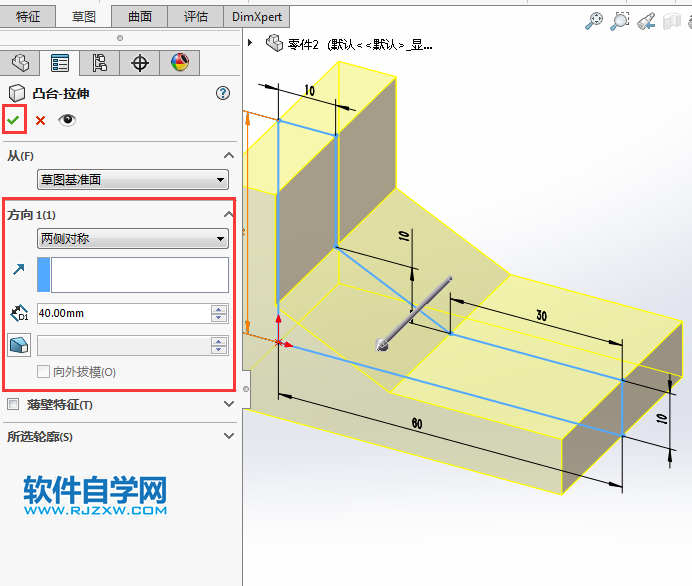This screenshot has height=586, width=692.
Task: Toggle the draft on/off button
Action: tap(19, 345)
